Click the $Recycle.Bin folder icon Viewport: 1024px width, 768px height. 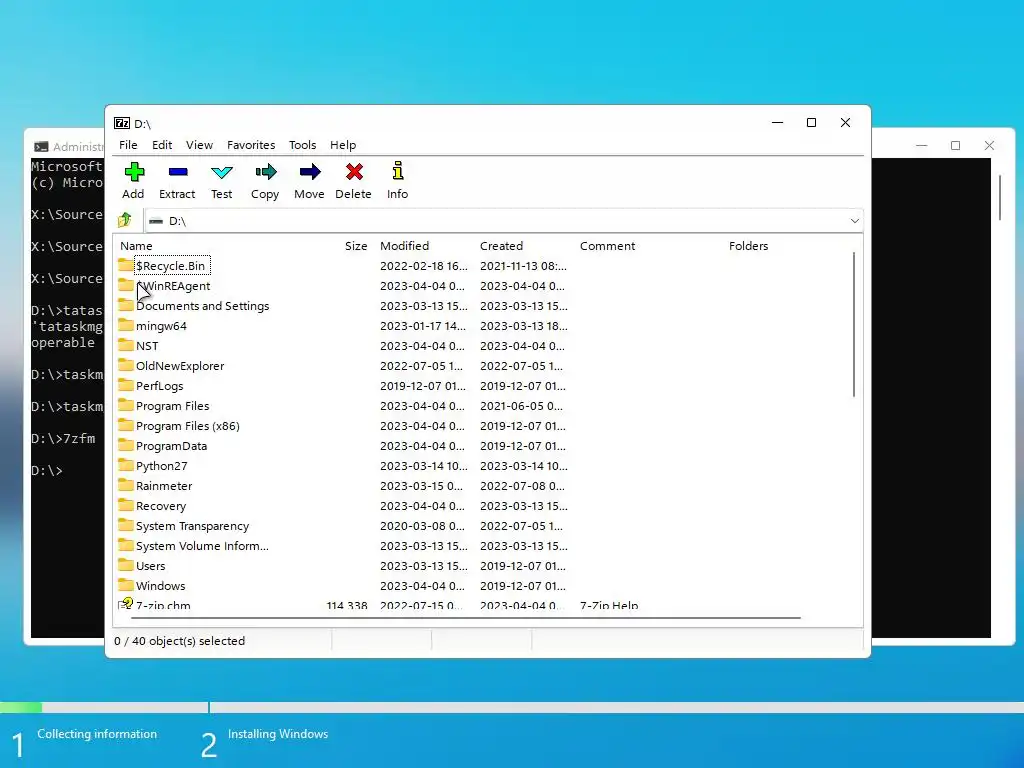(x=125, y=264)
